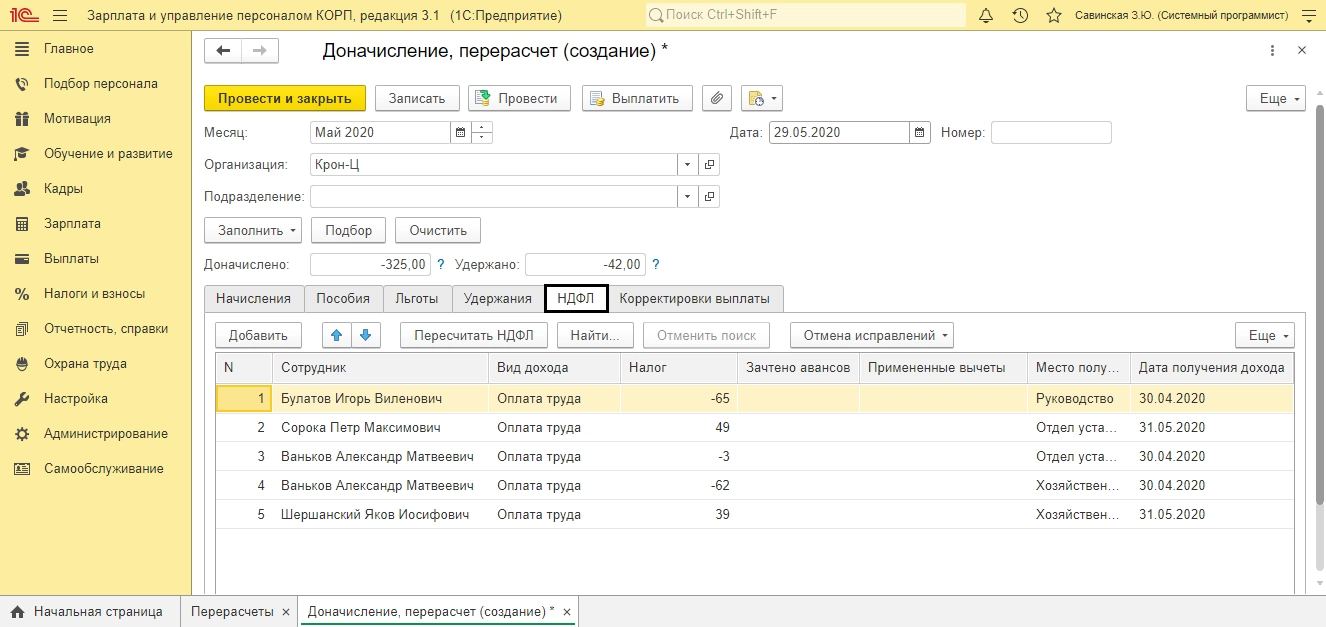Screen dimensions: 1326x627
Task: Switch to the Корректировки выплаты tab
Action: (x=694, y=298)
